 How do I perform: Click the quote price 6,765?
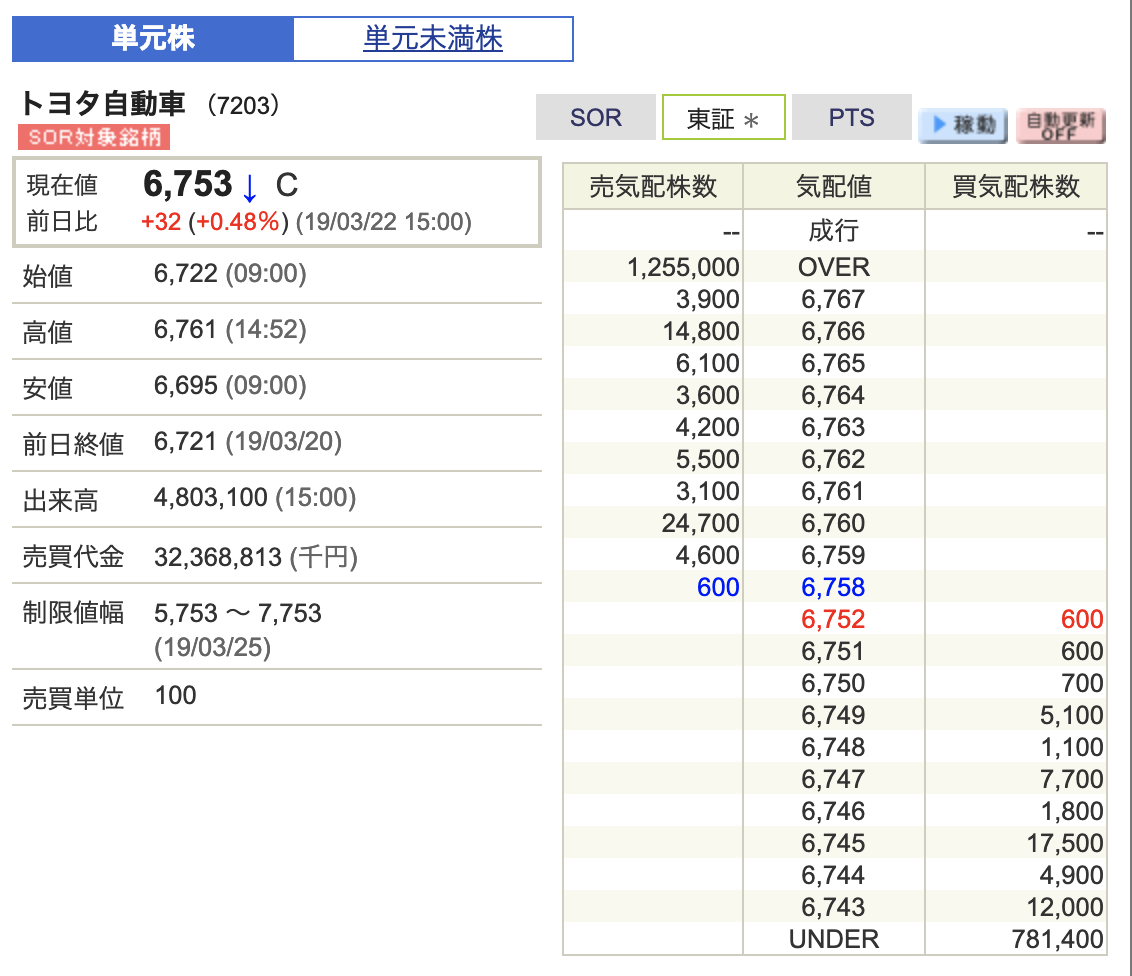[x=833, y=363]
